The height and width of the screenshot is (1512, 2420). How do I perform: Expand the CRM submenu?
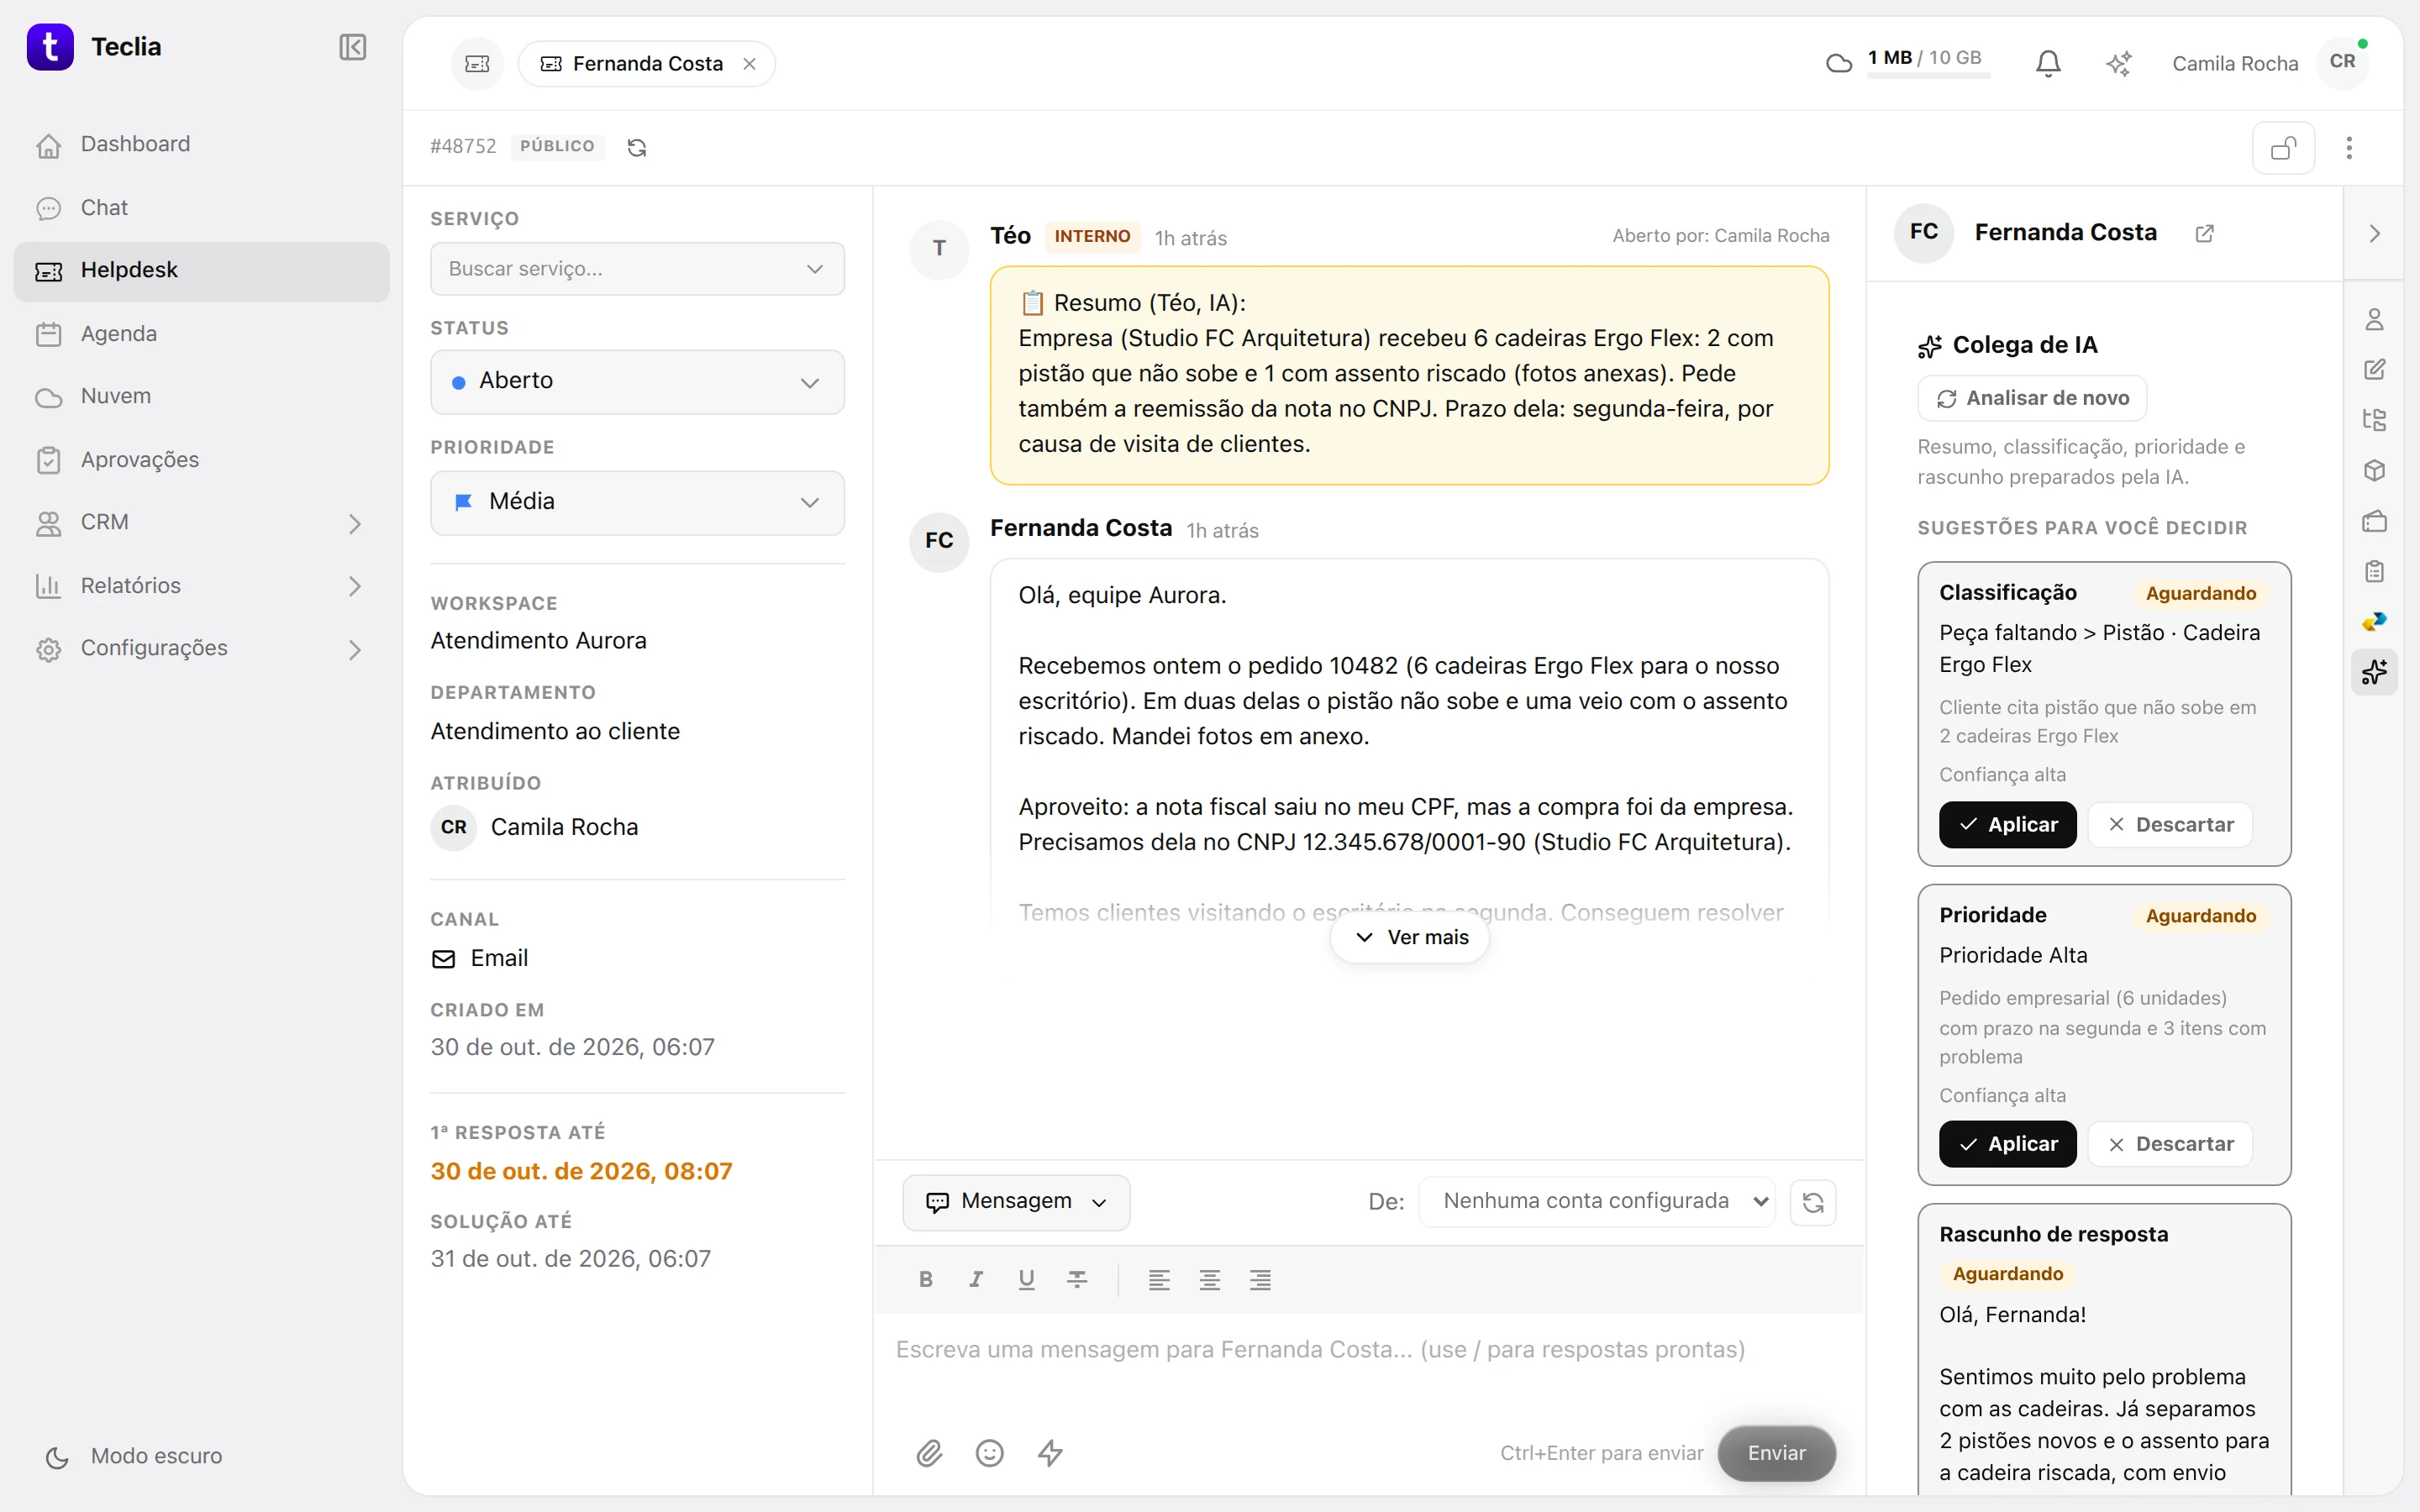[354, 523]
